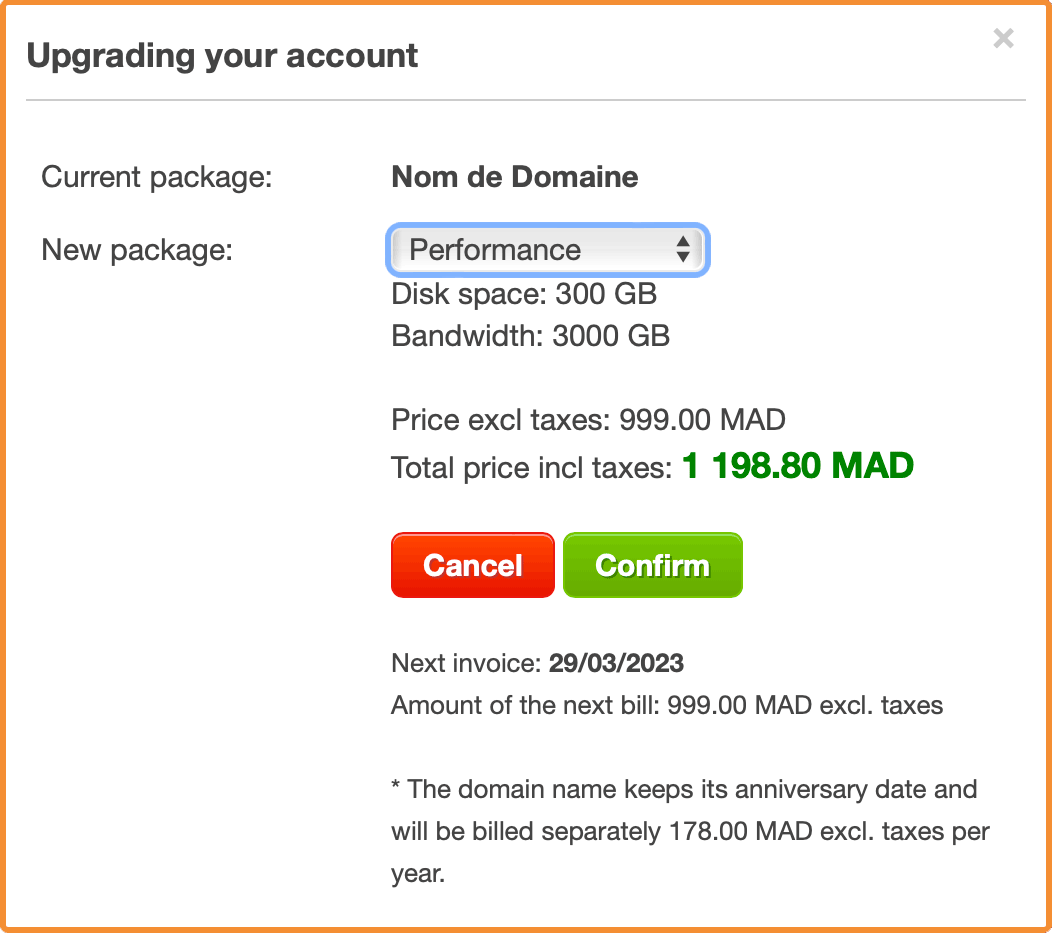1052x933 pixels.
Task: Click the up-down arrows of the package selector
Action: [x=683, y=250]
